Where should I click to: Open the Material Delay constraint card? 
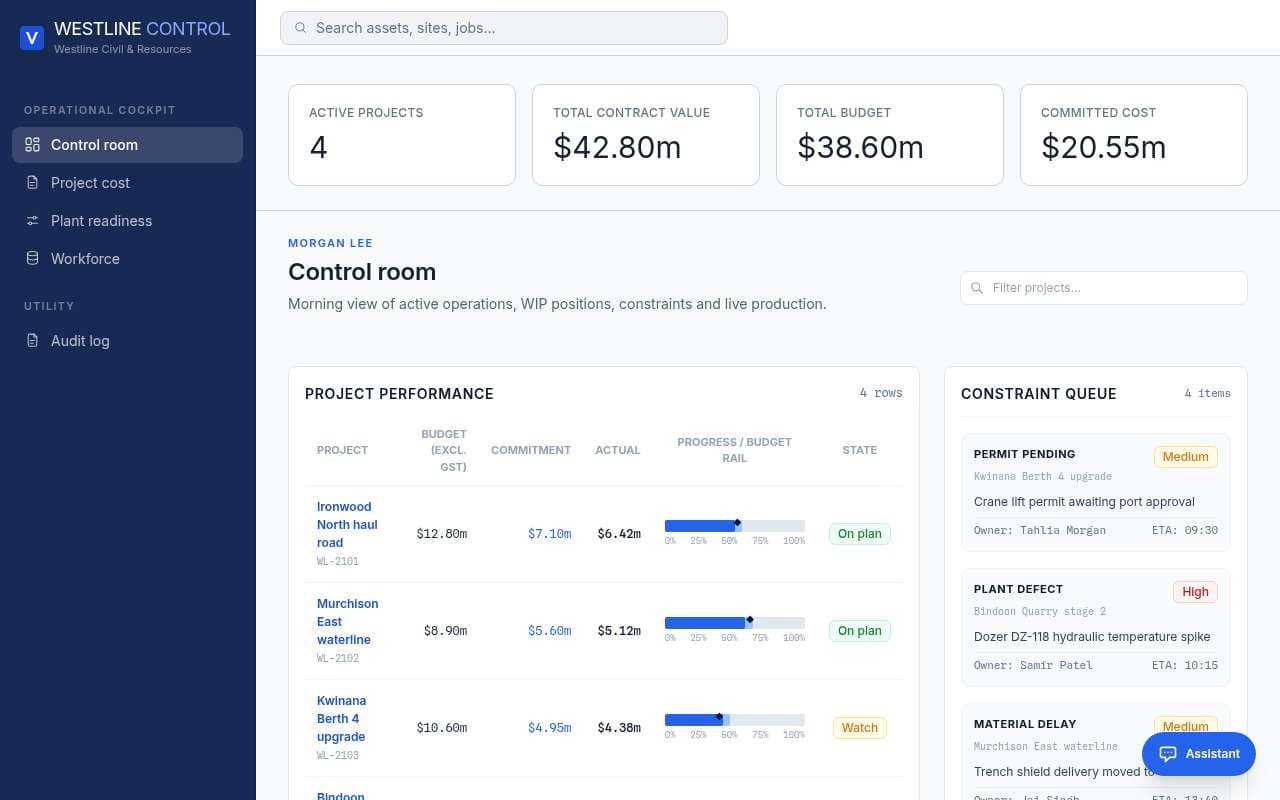coord(1096,751)
